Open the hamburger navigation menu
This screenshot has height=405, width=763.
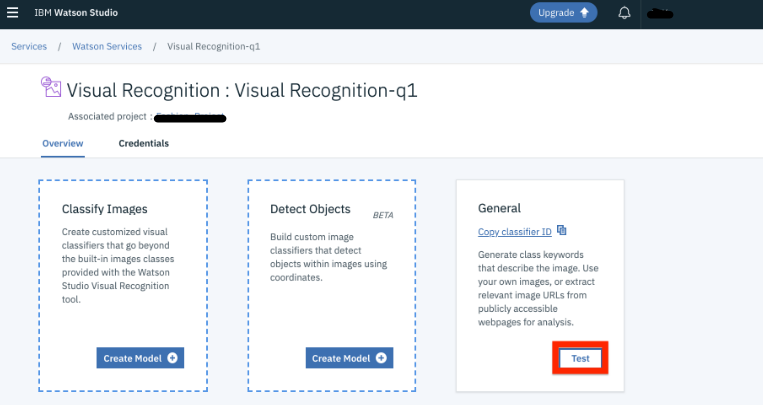click(x=13, y=13)
